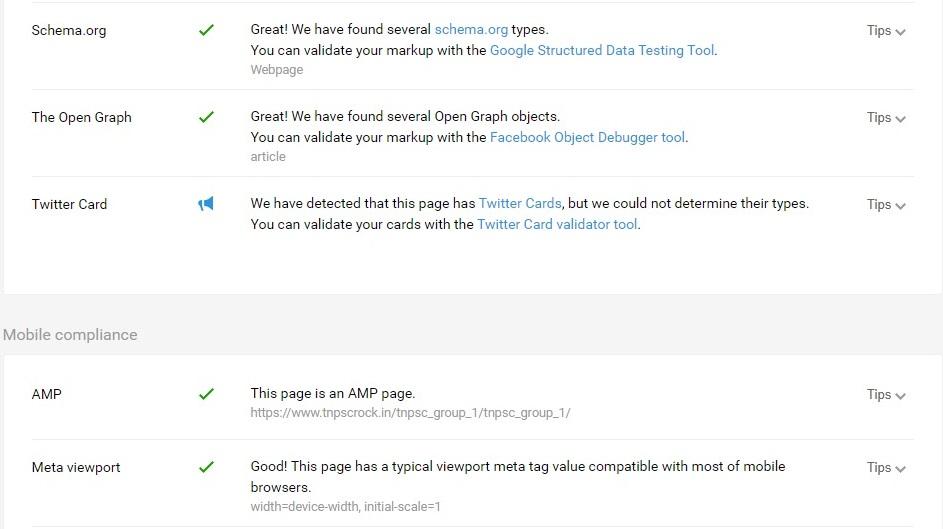Expand Tips for the Meta viewport row
Image resolution: width=943 pixels, height=529 pixels.
(x=886, y=468)
